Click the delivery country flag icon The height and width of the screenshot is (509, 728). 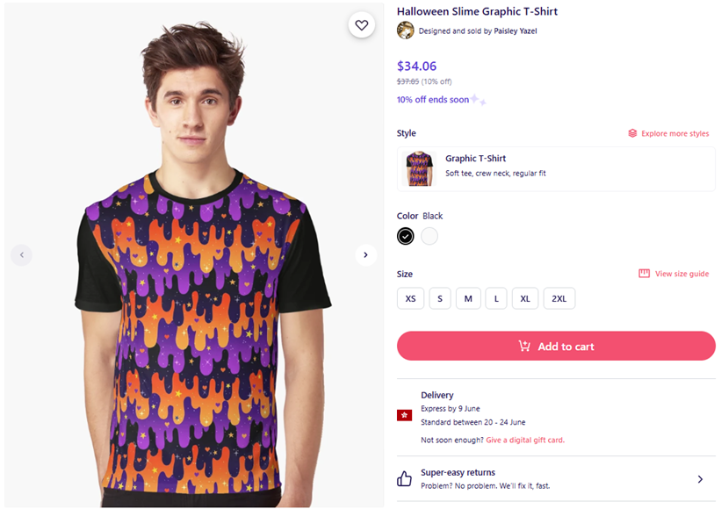click(404, 415)
